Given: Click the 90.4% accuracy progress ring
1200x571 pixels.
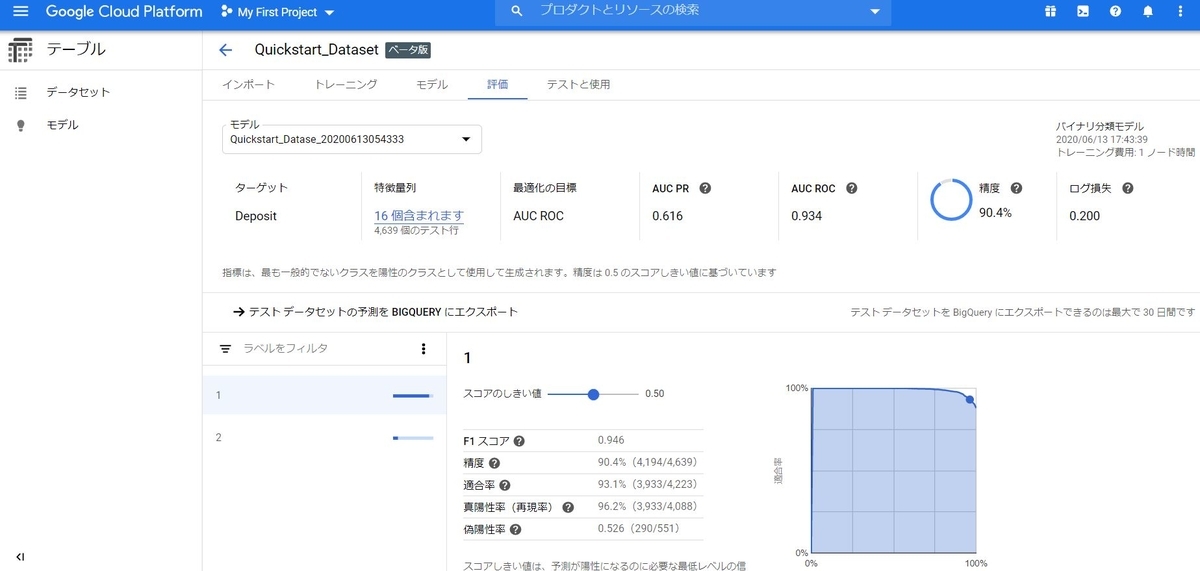Looking at the screenshot, I should (x=951, y=200).
